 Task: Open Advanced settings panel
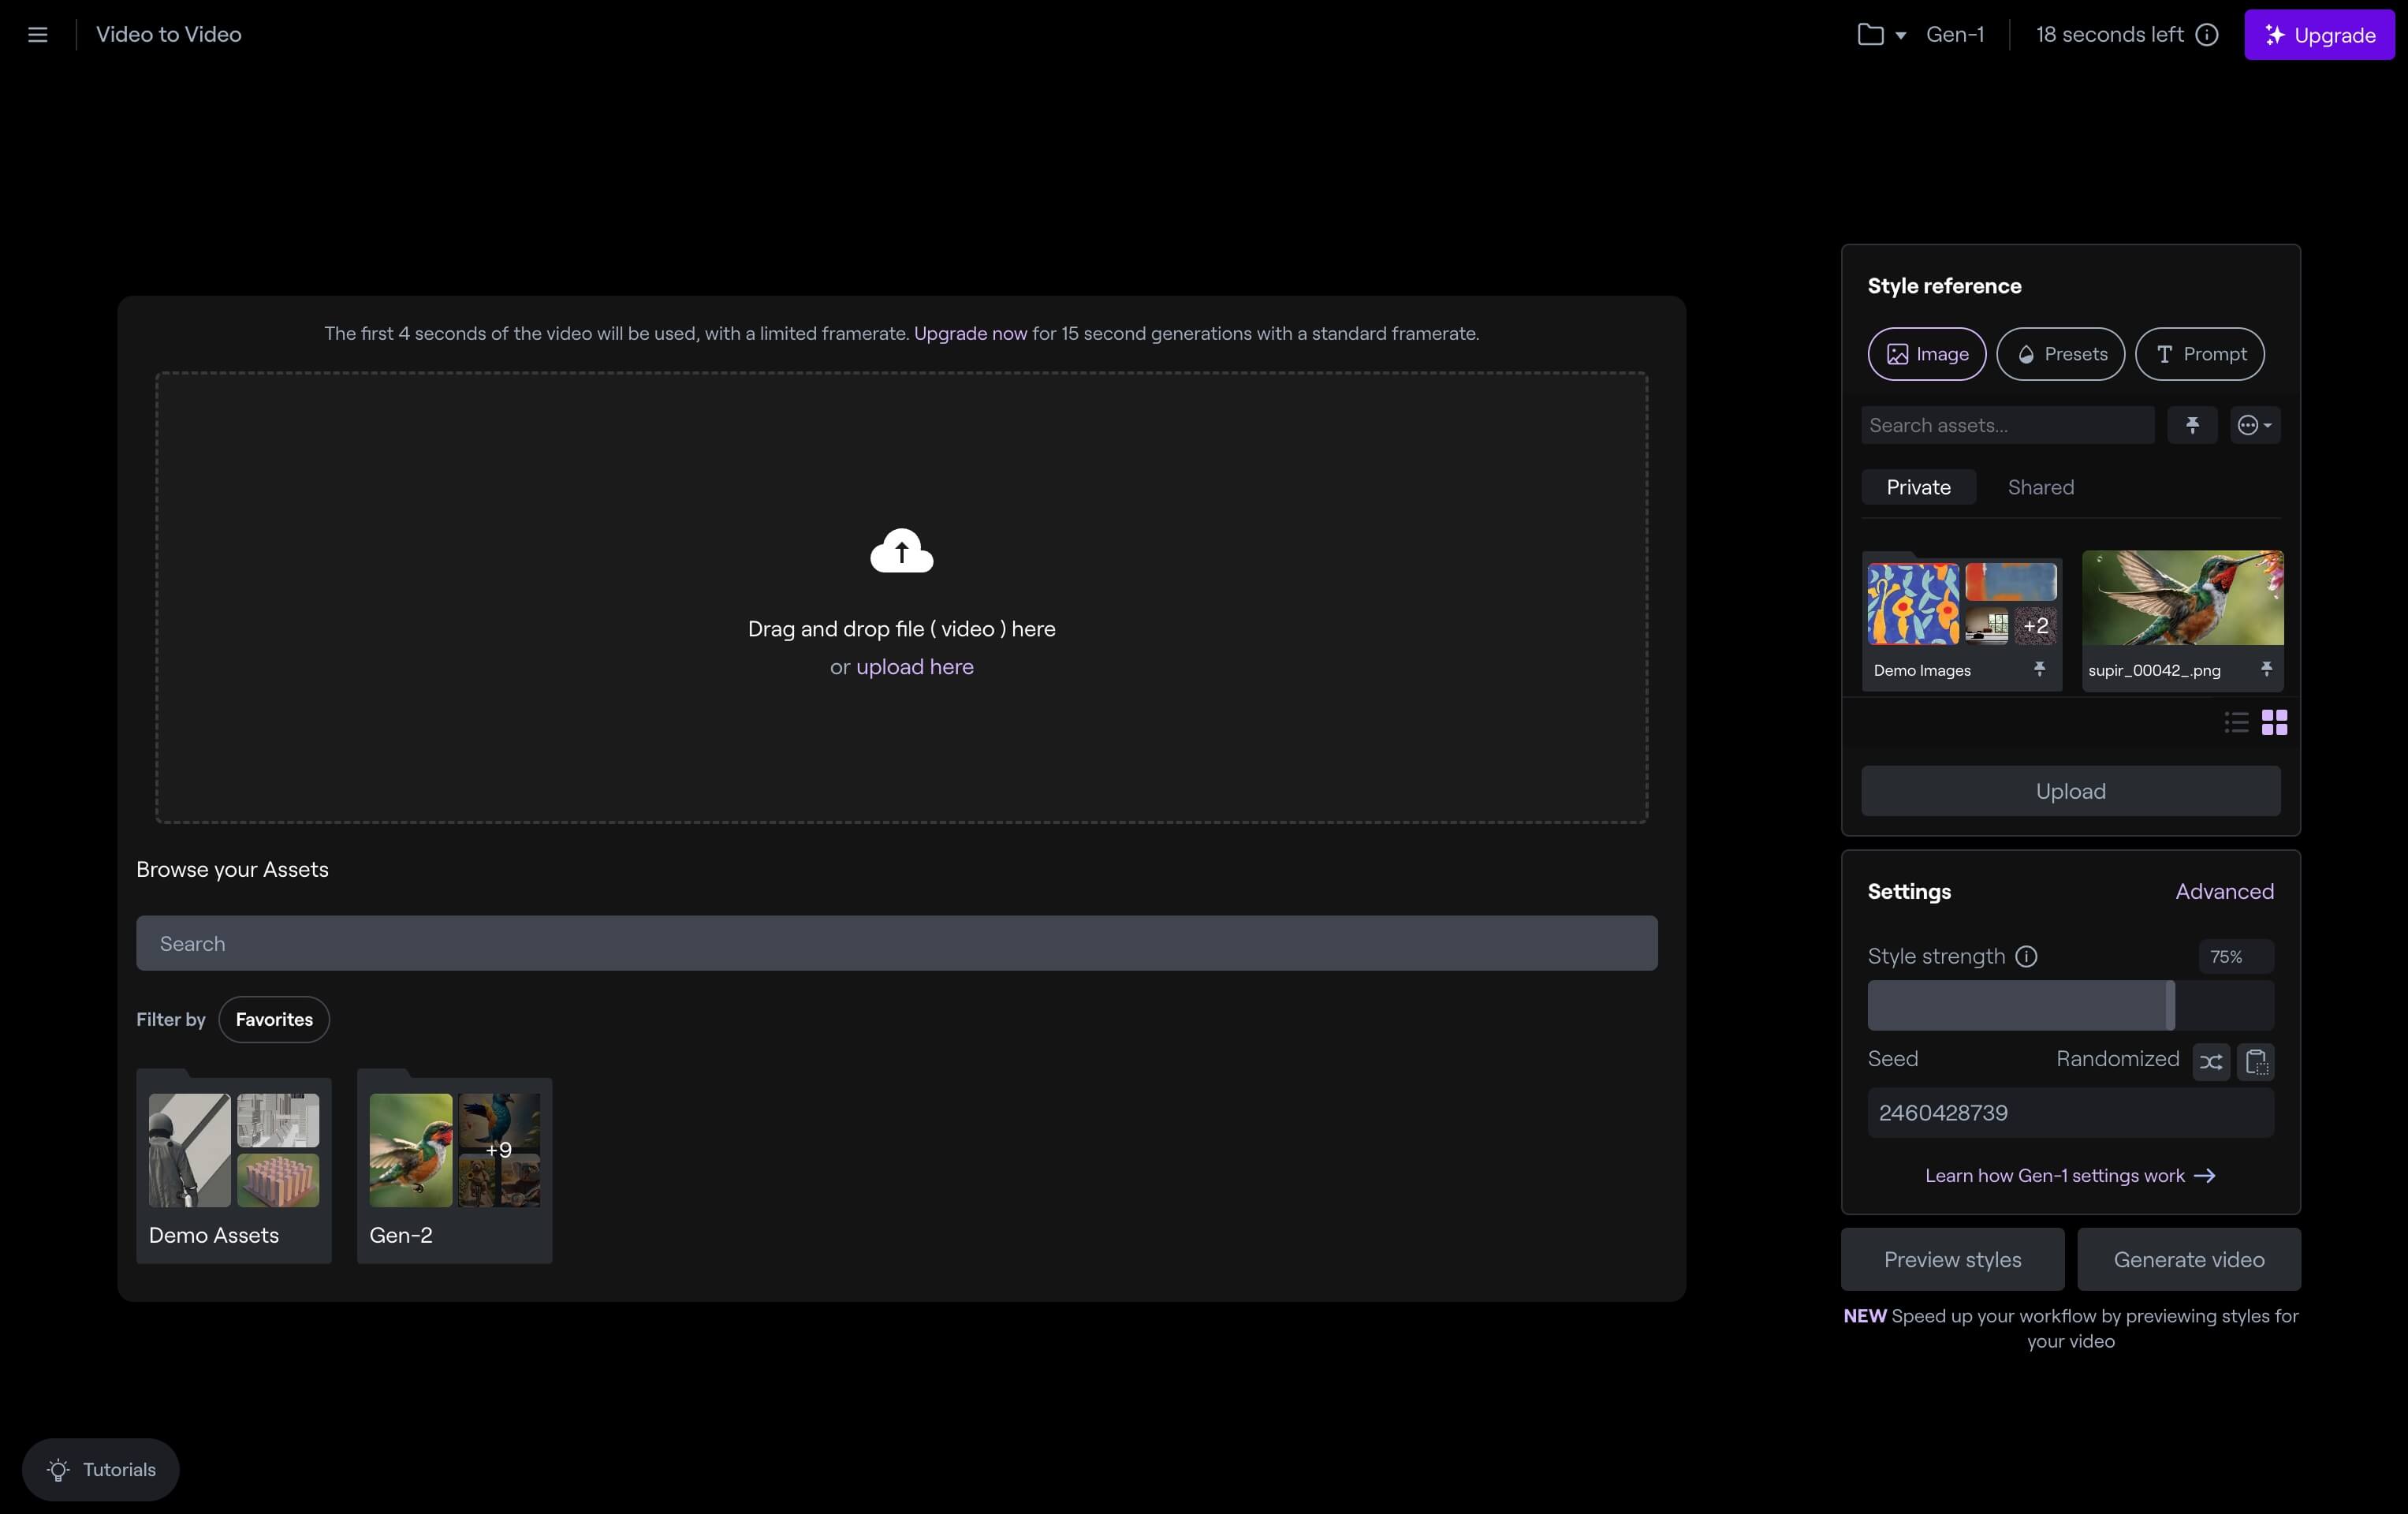(x=2225, y=891)
